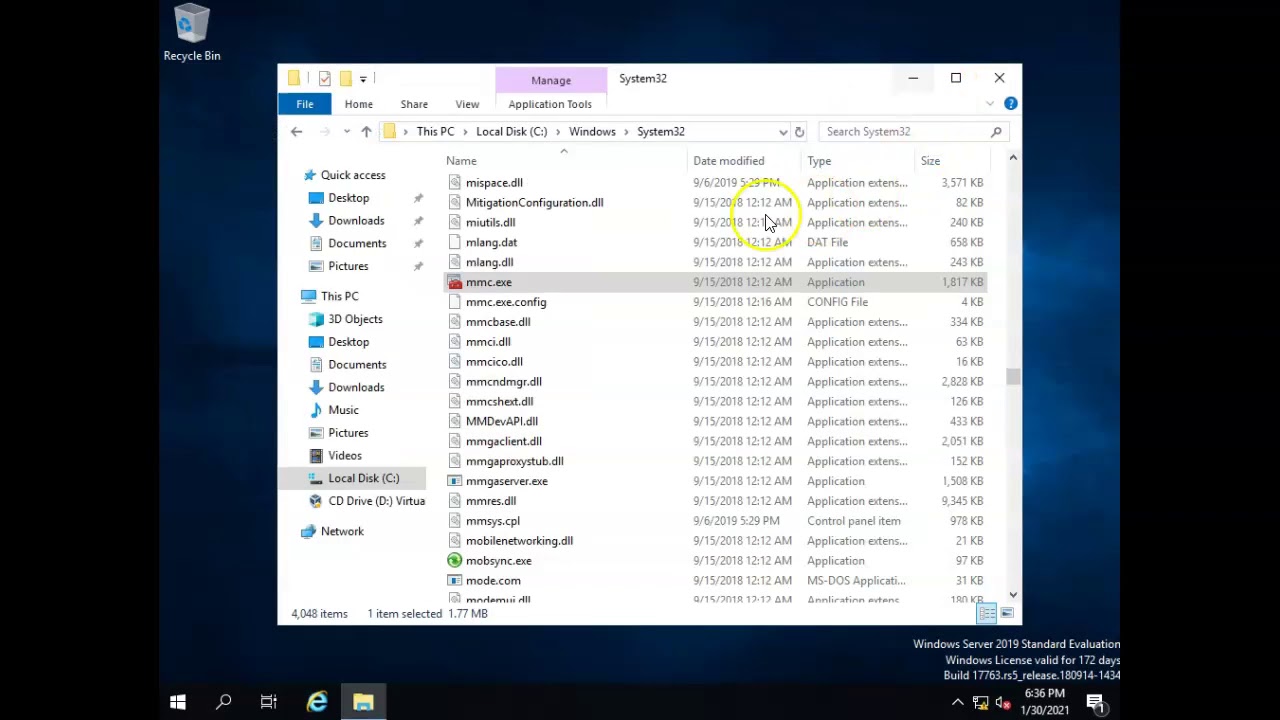Open the recent locations dropdown arrow
Viewport: 1280px width, 720px height.
(x=347, y=132)
